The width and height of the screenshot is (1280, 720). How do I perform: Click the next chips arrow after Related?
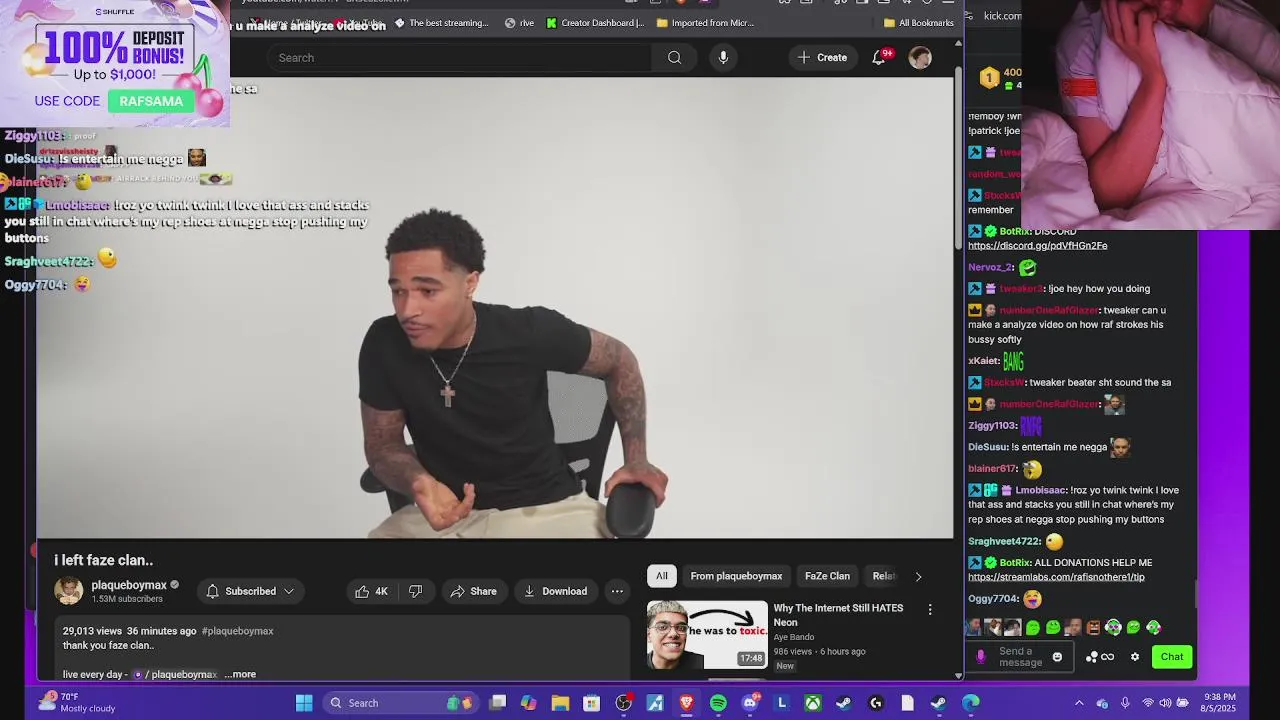918,576
